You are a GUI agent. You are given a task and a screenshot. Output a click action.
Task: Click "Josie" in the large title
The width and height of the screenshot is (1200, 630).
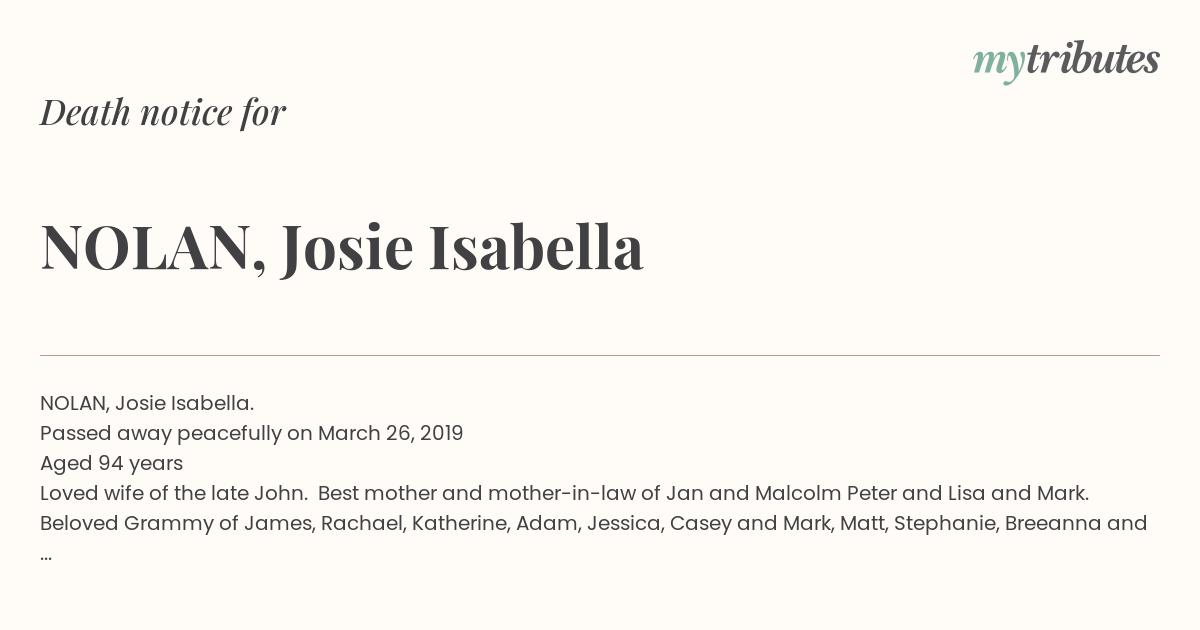pyautogui.click(x=347, y=248)
